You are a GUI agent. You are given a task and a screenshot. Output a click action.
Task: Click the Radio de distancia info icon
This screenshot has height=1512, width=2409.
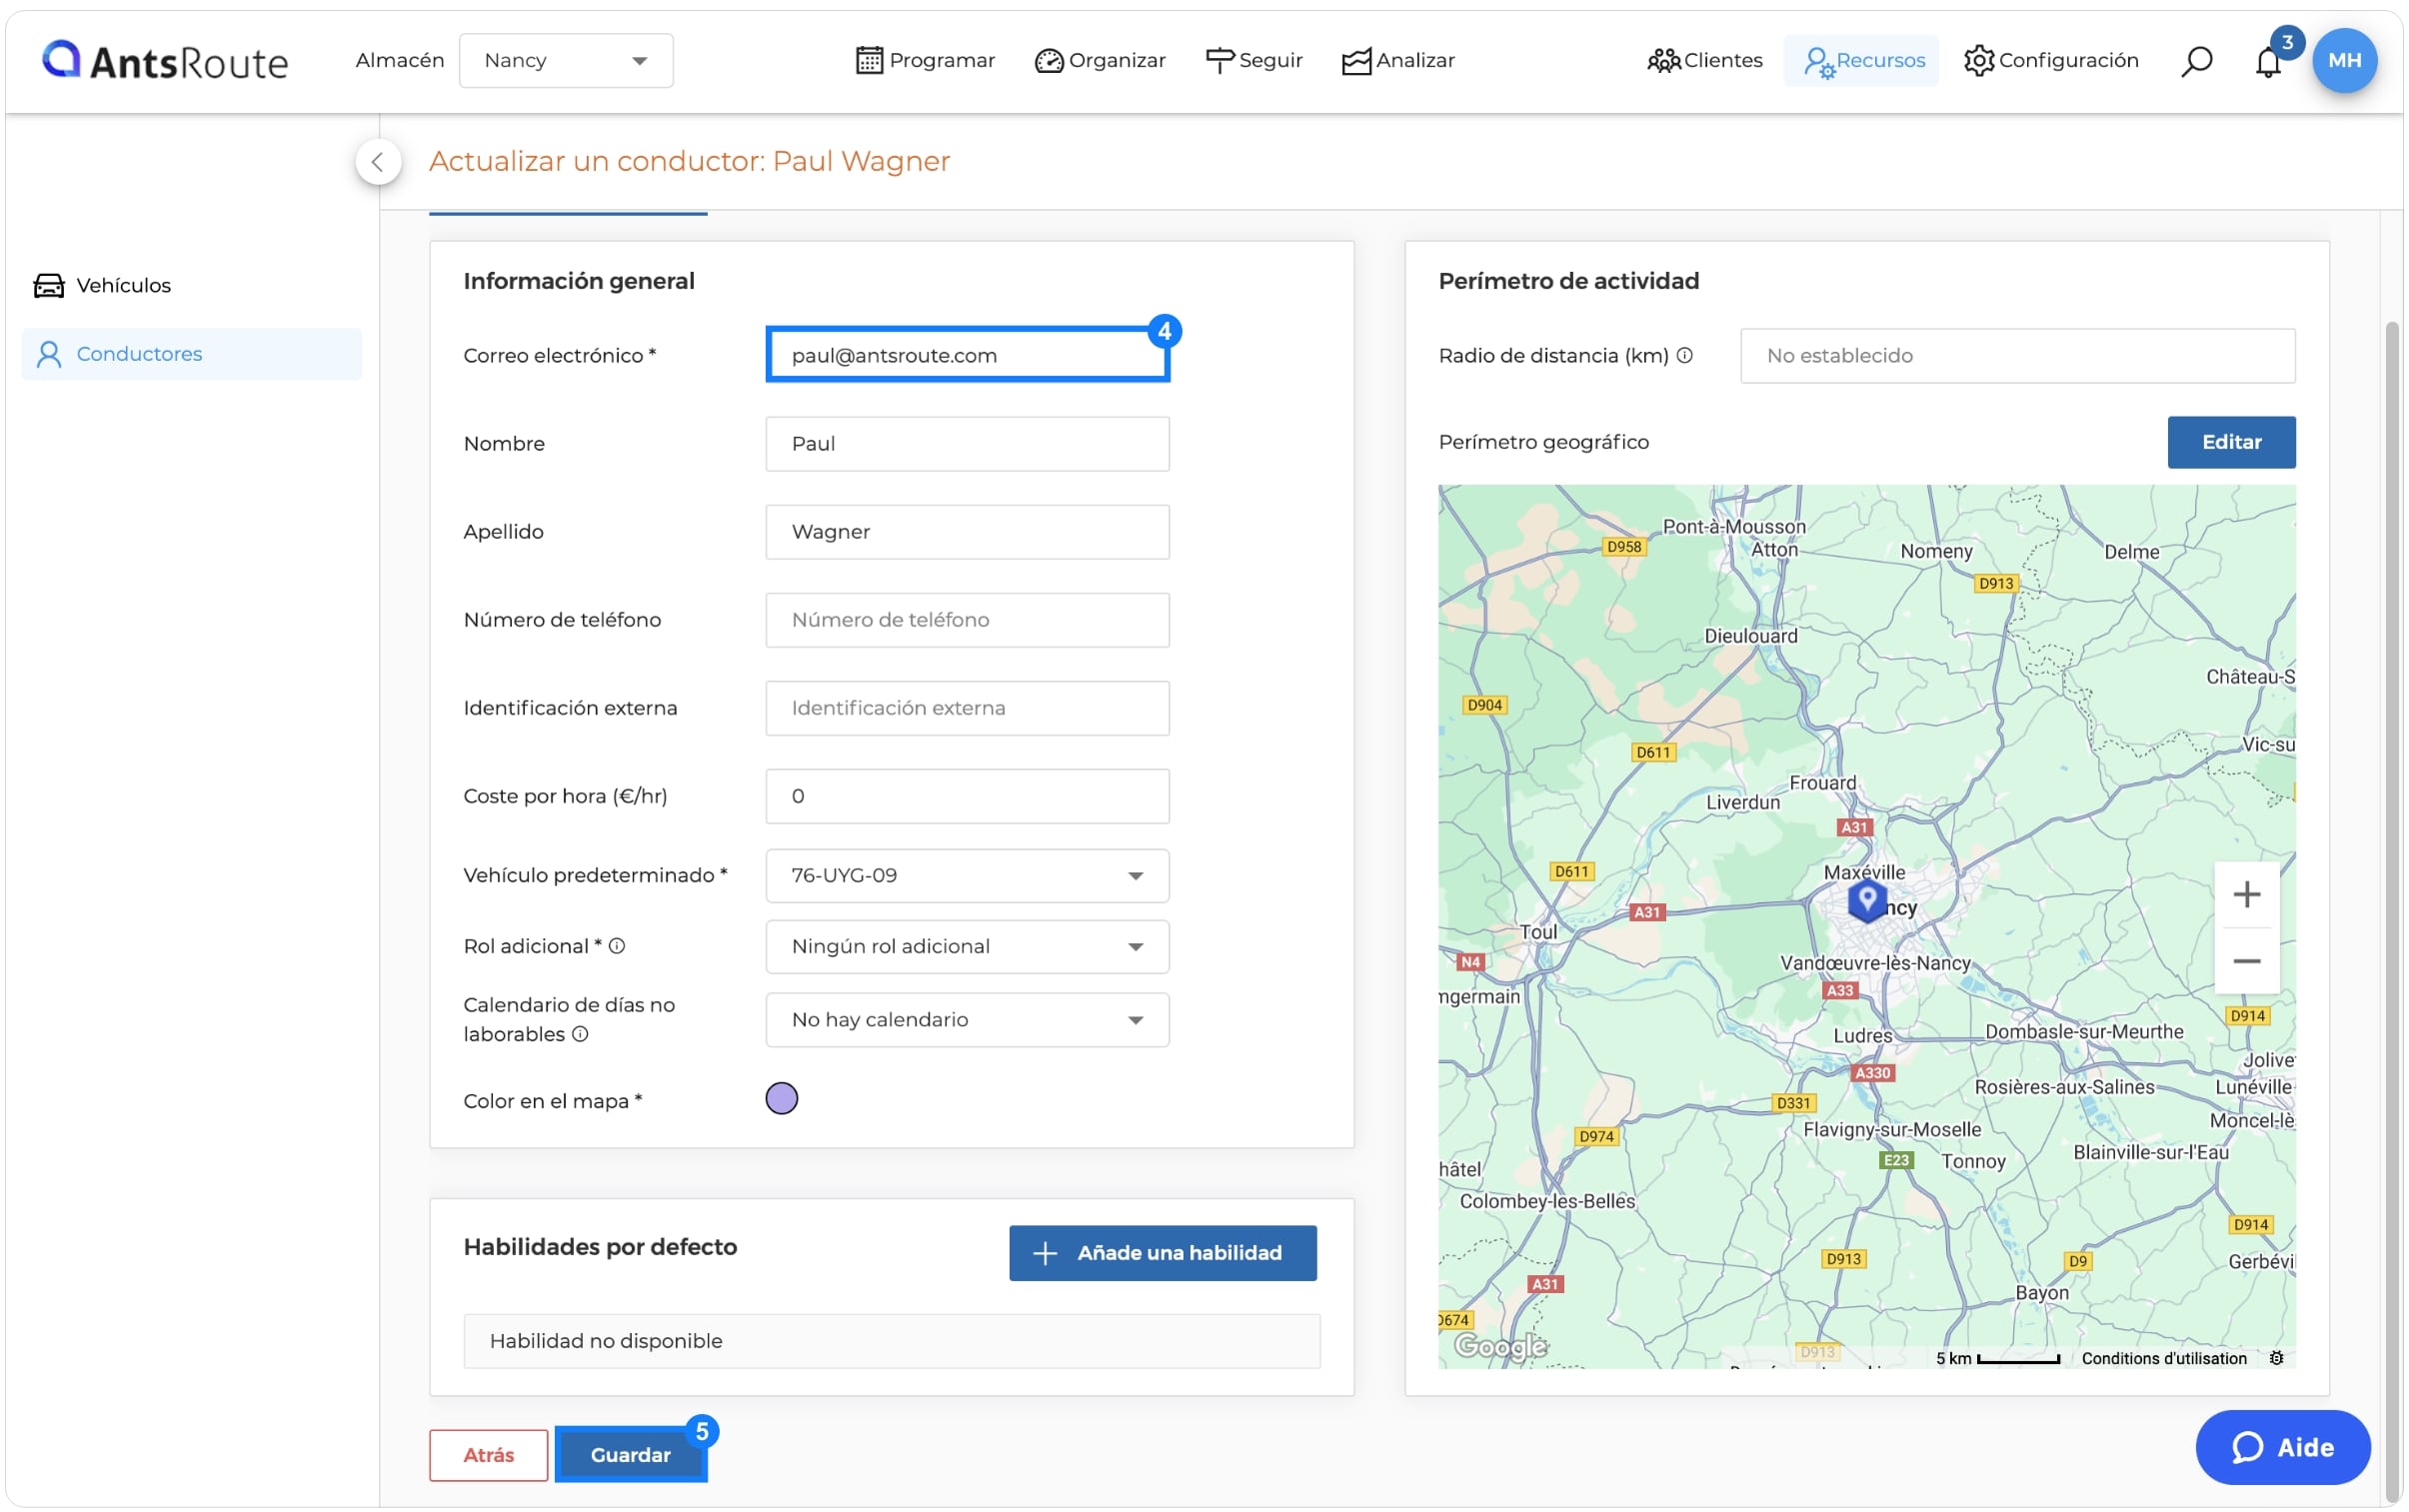click(x=1684, y=355)
